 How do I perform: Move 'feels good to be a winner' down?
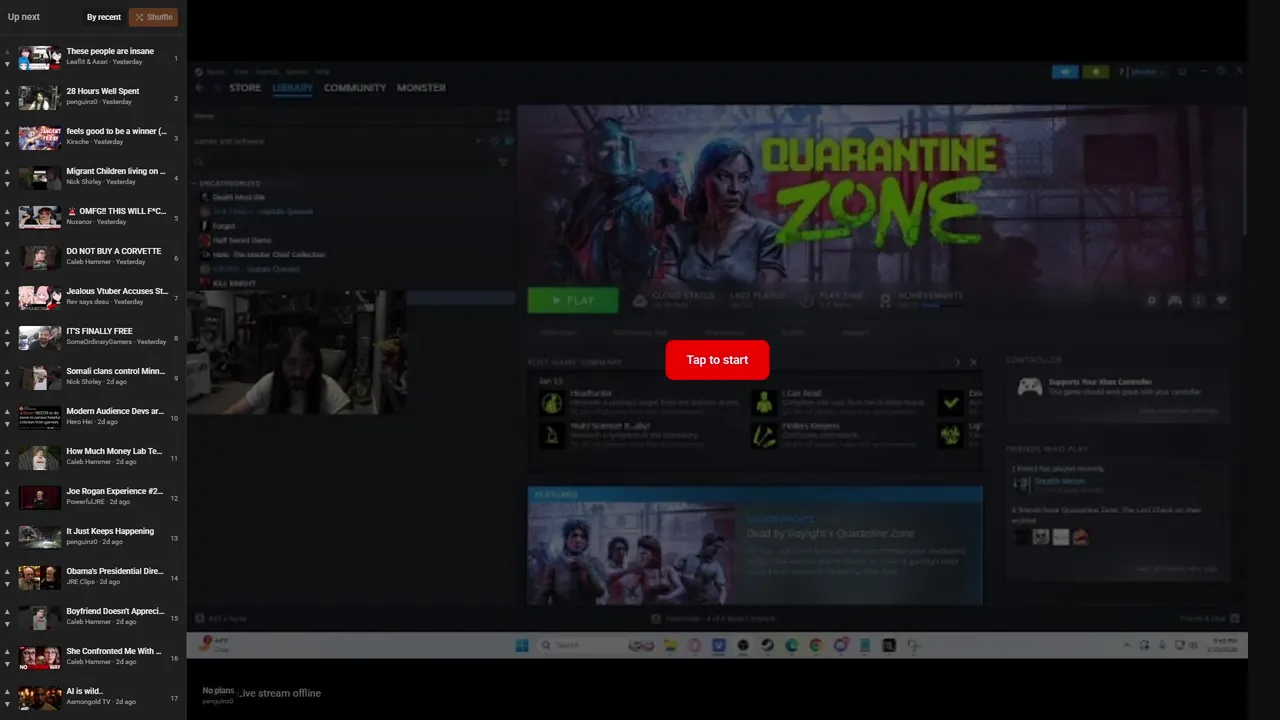tap(7, 143)
